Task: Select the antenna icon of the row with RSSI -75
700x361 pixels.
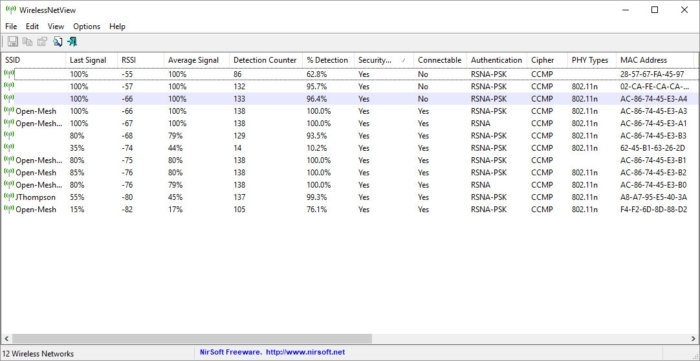Action: point(9,160)
